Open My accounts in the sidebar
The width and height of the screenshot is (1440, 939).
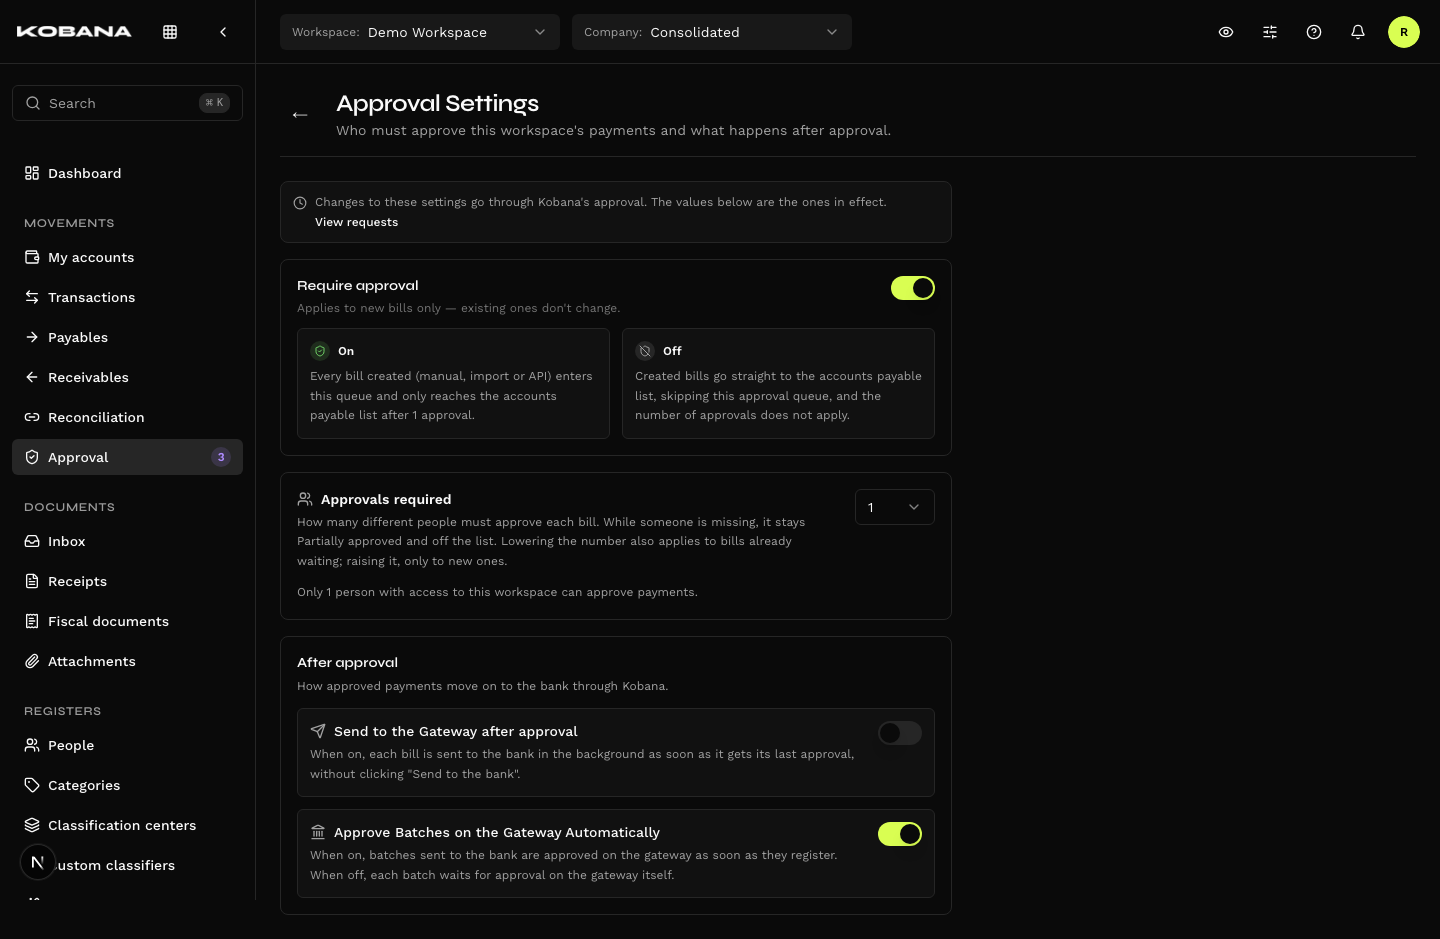click(127, 257)
